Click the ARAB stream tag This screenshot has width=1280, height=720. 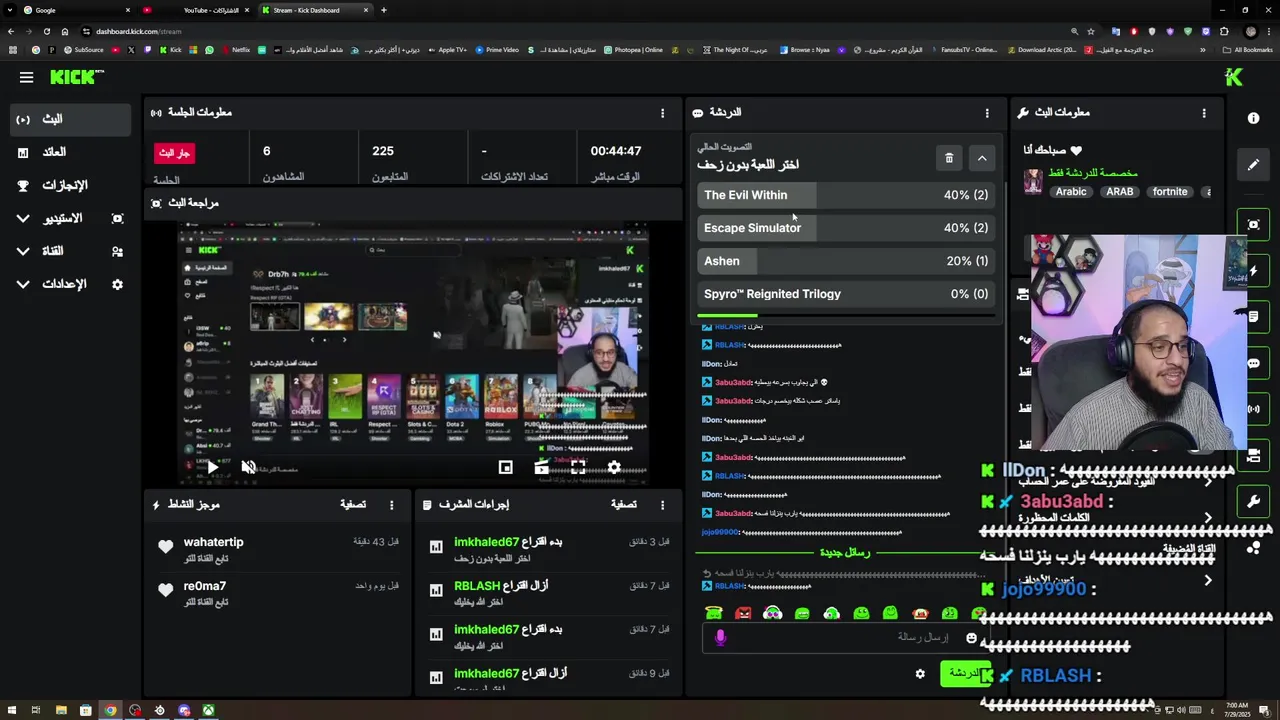pos(1120,192)
